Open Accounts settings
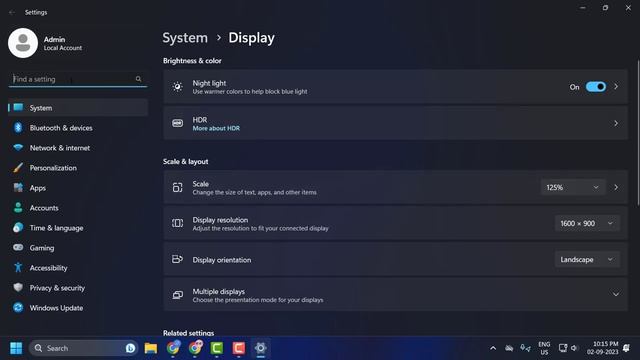Screen dimensions: 640x360 pos(78,208)
